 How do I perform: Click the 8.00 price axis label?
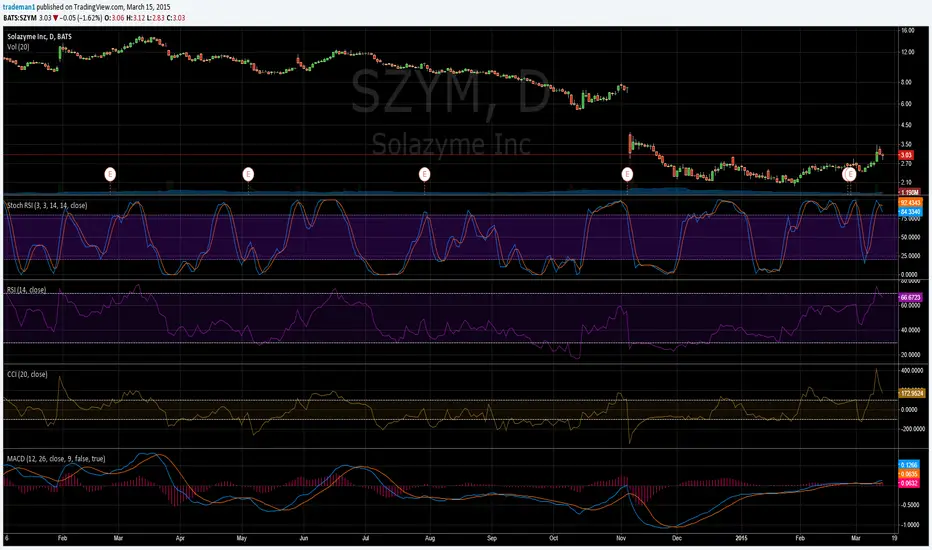(906, 83)
